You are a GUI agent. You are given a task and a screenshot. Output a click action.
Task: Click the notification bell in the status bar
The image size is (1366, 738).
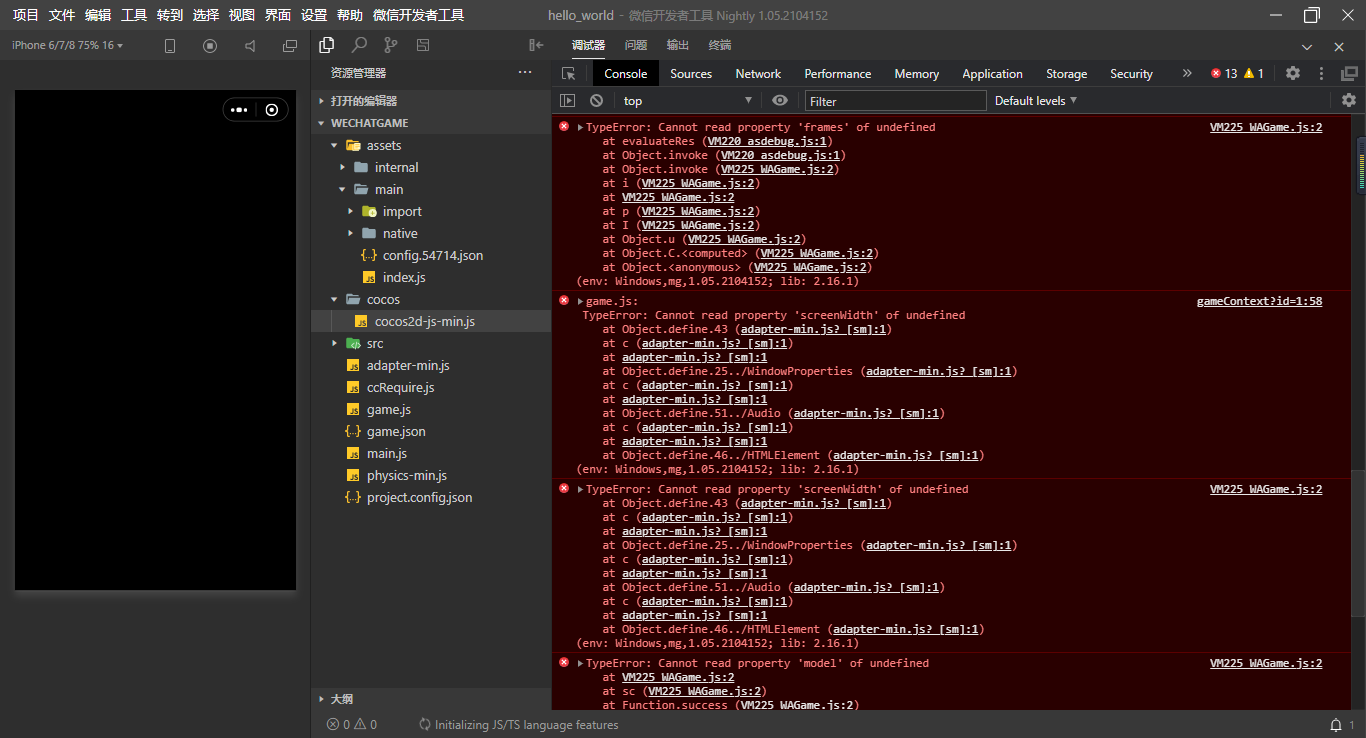pyautogui.click(x=1336, y=724)
